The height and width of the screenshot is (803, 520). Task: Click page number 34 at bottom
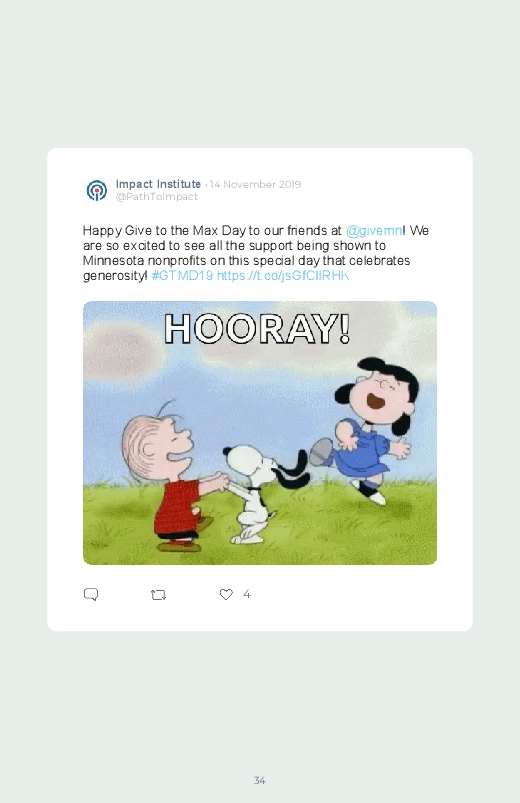coord(259,780)
